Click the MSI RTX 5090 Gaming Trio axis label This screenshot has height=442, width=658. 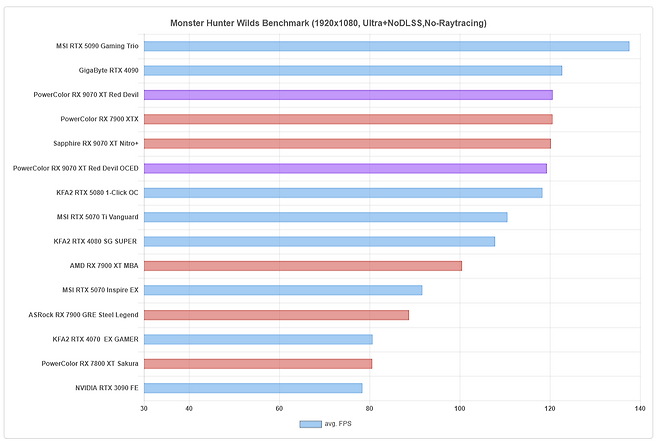click(97, 46)
